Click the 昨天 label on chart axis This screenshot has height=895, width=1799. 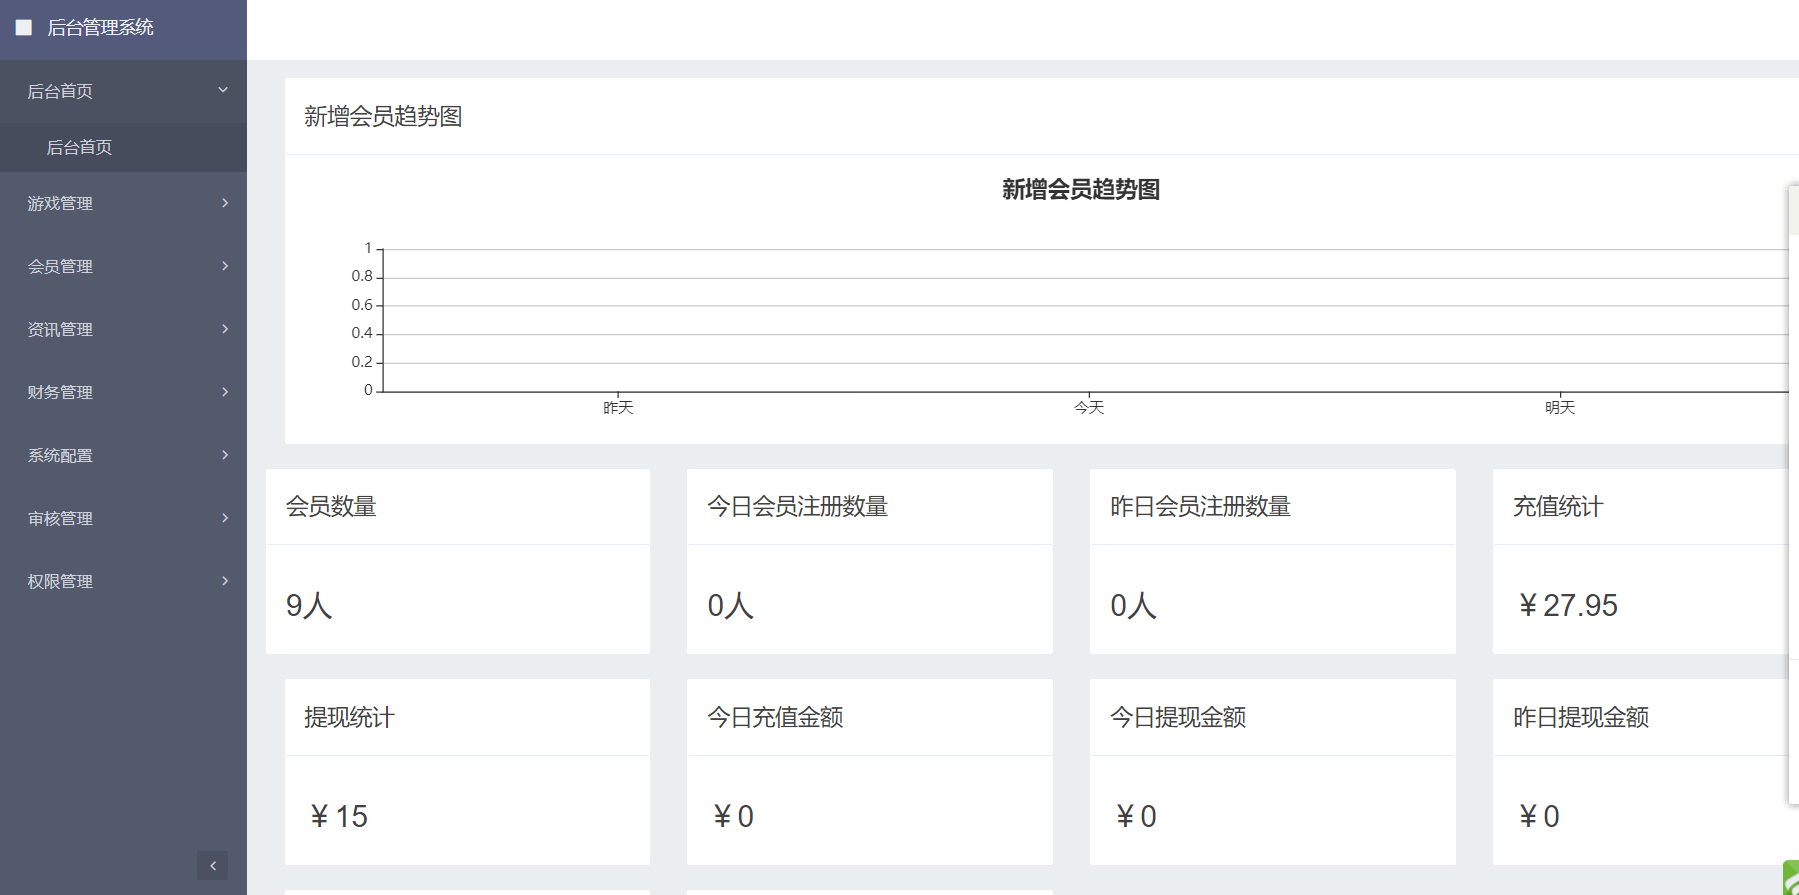click(x=618, y=407)
